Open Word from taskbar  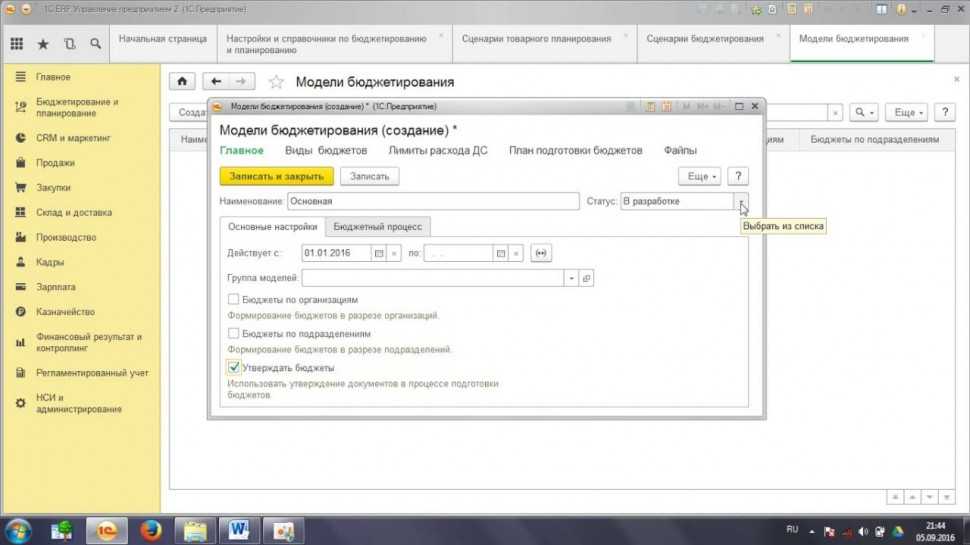[x=239, y=531]
